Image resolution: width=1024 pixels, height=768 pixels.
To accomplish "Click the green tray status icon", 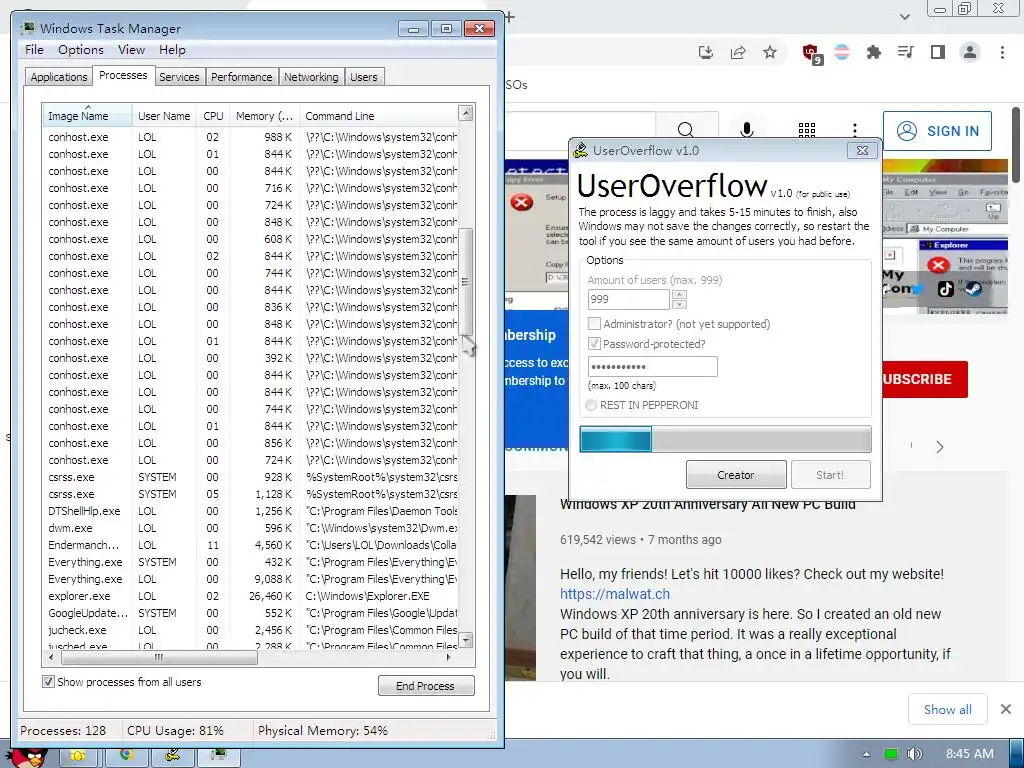I will pos(891,754).
